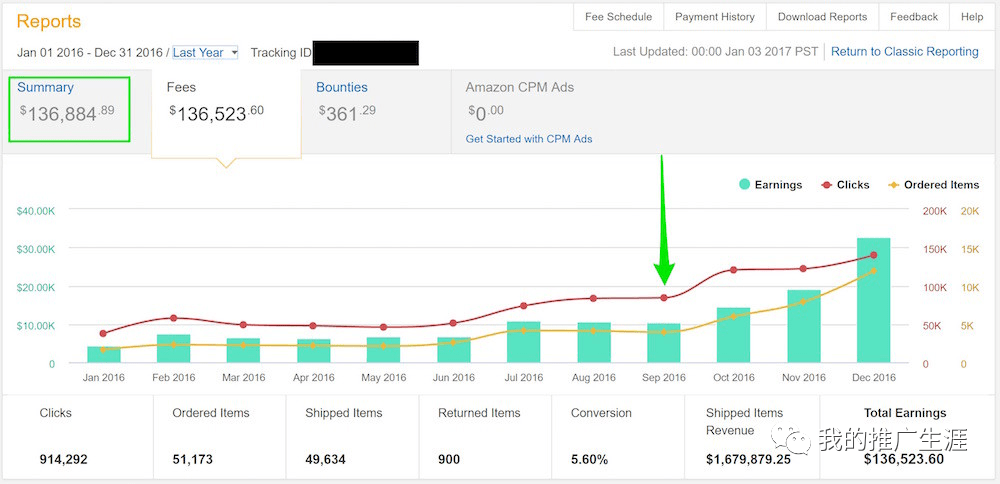Screen dimensions: 1000x484
Task: Open the Last Year date range dropdown
Action: pyautogui.click(x=205, y=52)
